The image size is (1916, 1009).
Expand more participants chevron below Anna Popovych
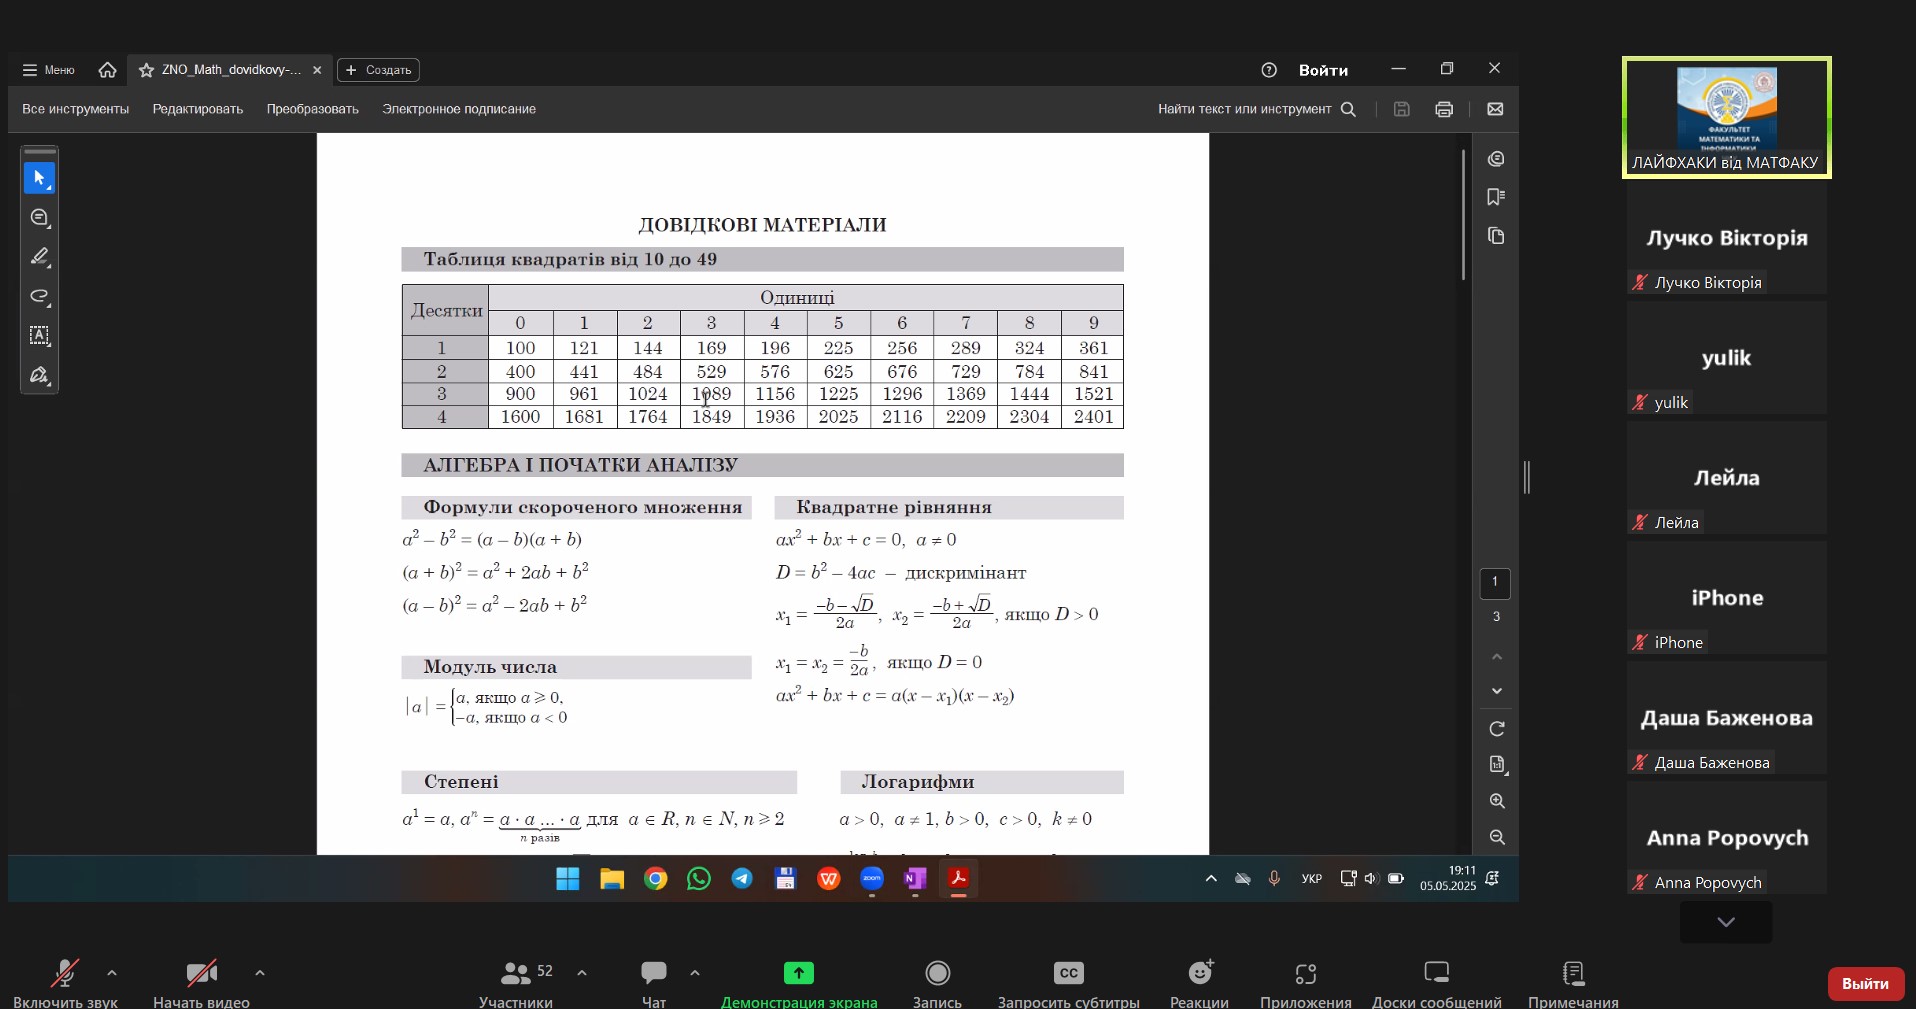coord(1726,922)
